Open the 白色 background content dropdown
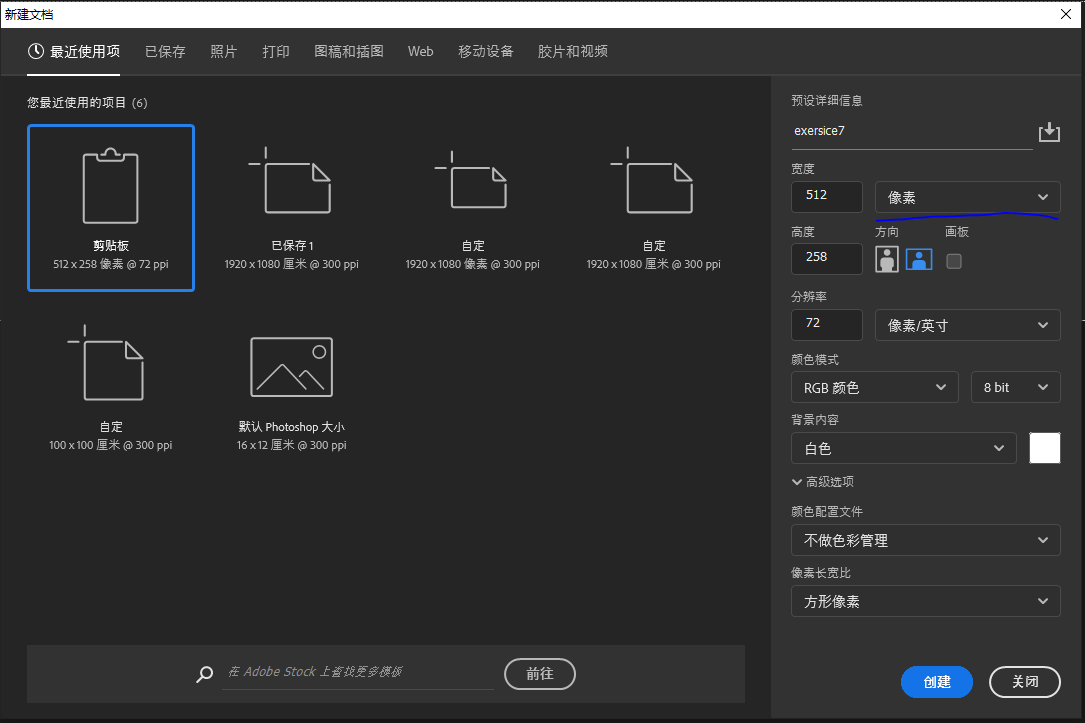1085x723 pixels. pyautogui.click(x=904, y=448)
